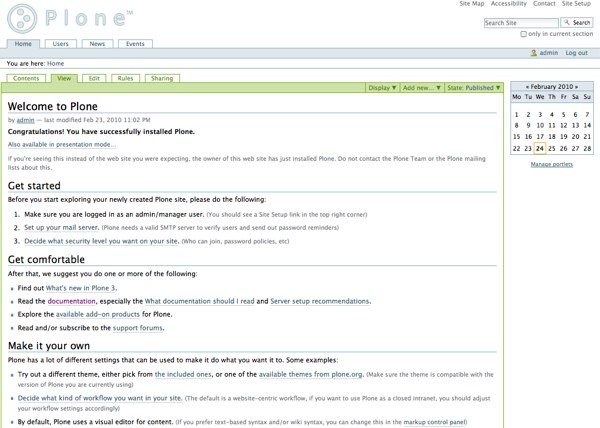Click the Search button with magnifier icon
Image resolution: width=600 pixels, height=428 pixels.
coord(577,23)
